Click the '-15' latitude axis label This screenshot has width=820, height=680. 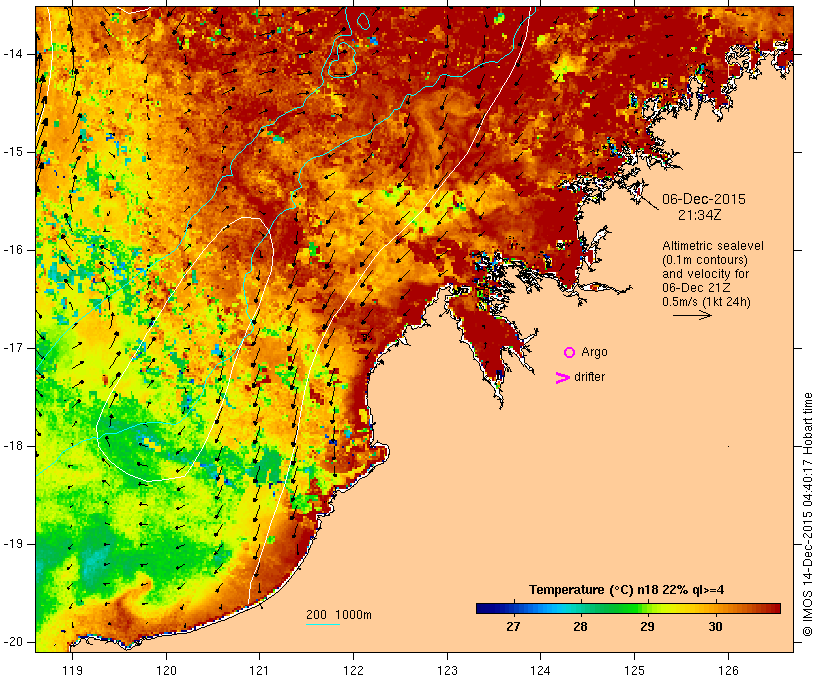pos(12,152)
